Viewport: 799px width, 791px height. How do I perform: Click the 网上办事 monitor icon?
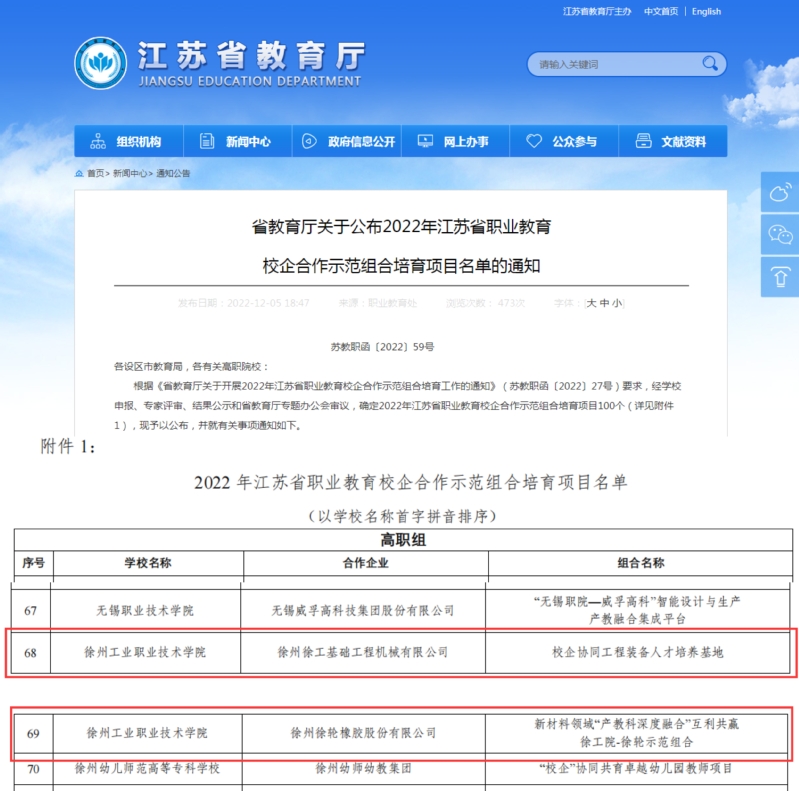(x=425, y=142)
